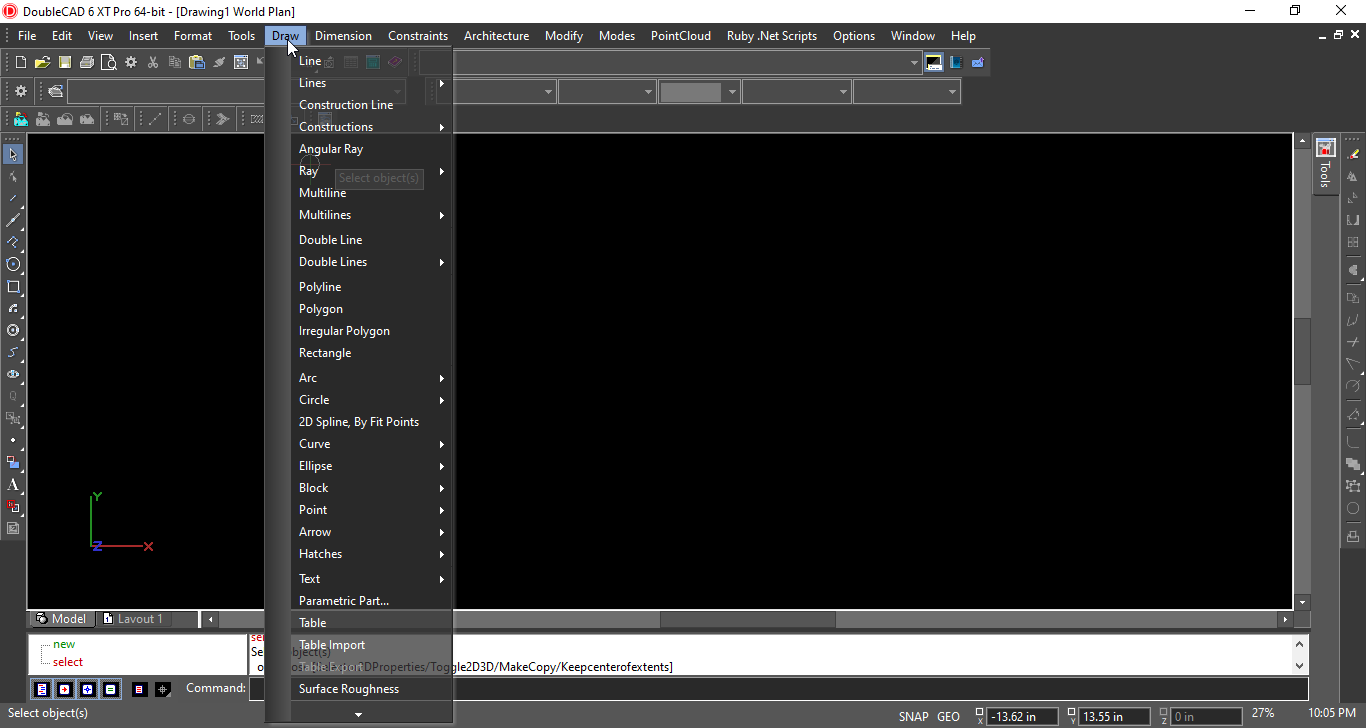Click the X coordinate field
This screenshot has width=1366, height=728.
tap(1024, 716)
